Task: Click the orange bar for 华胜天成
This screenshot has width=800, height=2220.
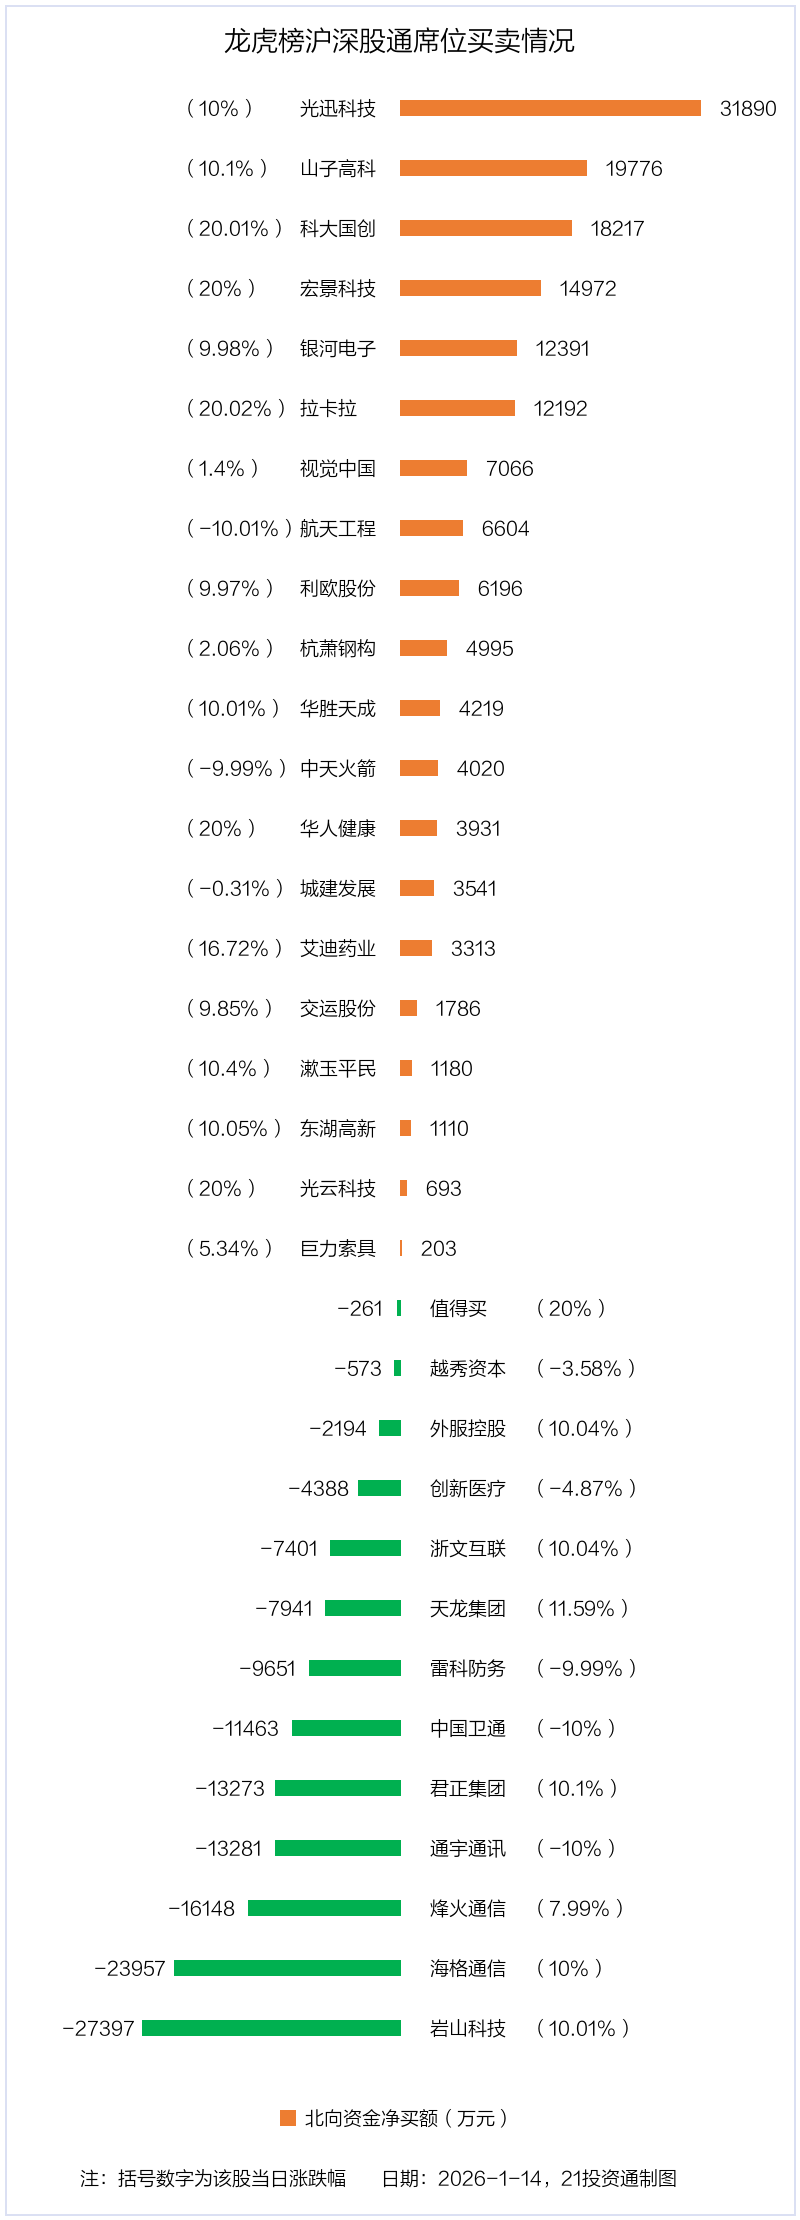Action: pyautogui.click(x=420, y=708)
